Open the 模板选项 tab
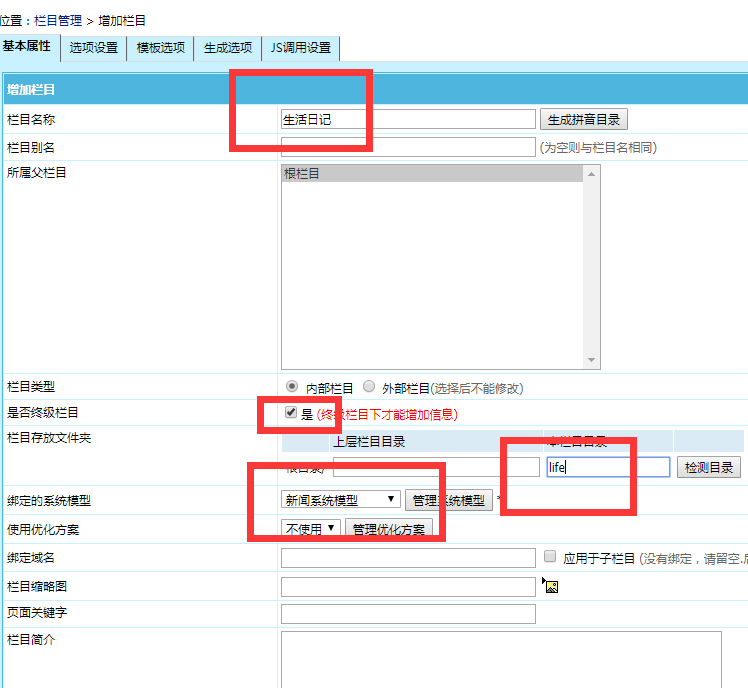748x688 pixels. pos(160,48)
